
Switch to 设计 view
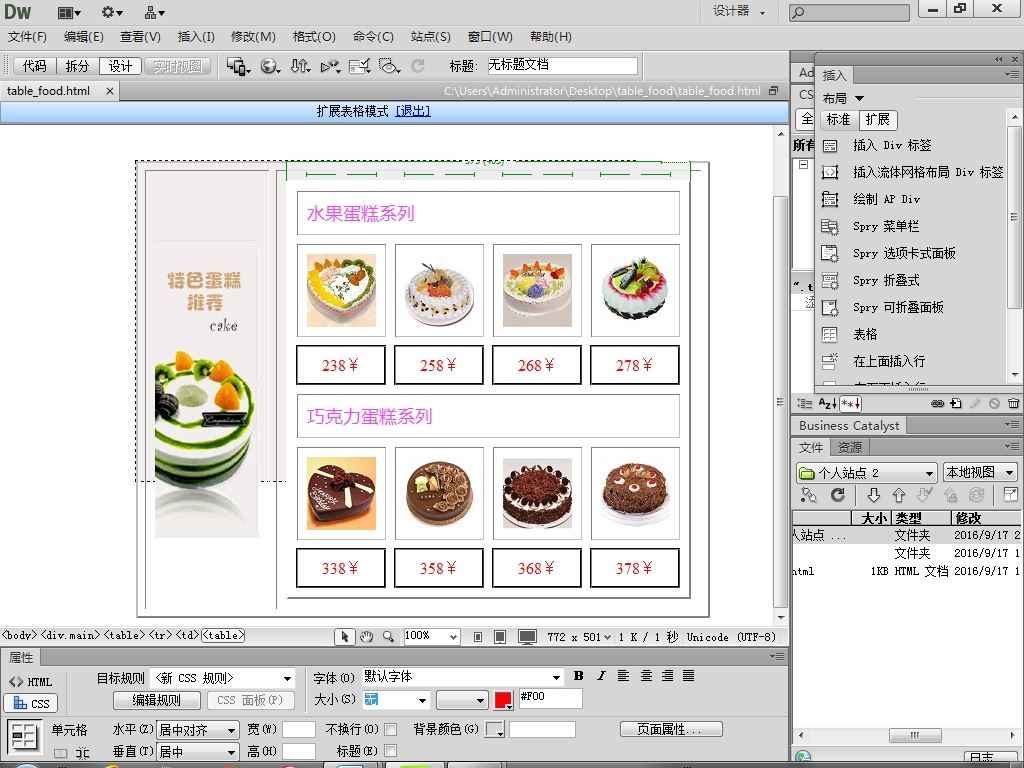point(120,66)
